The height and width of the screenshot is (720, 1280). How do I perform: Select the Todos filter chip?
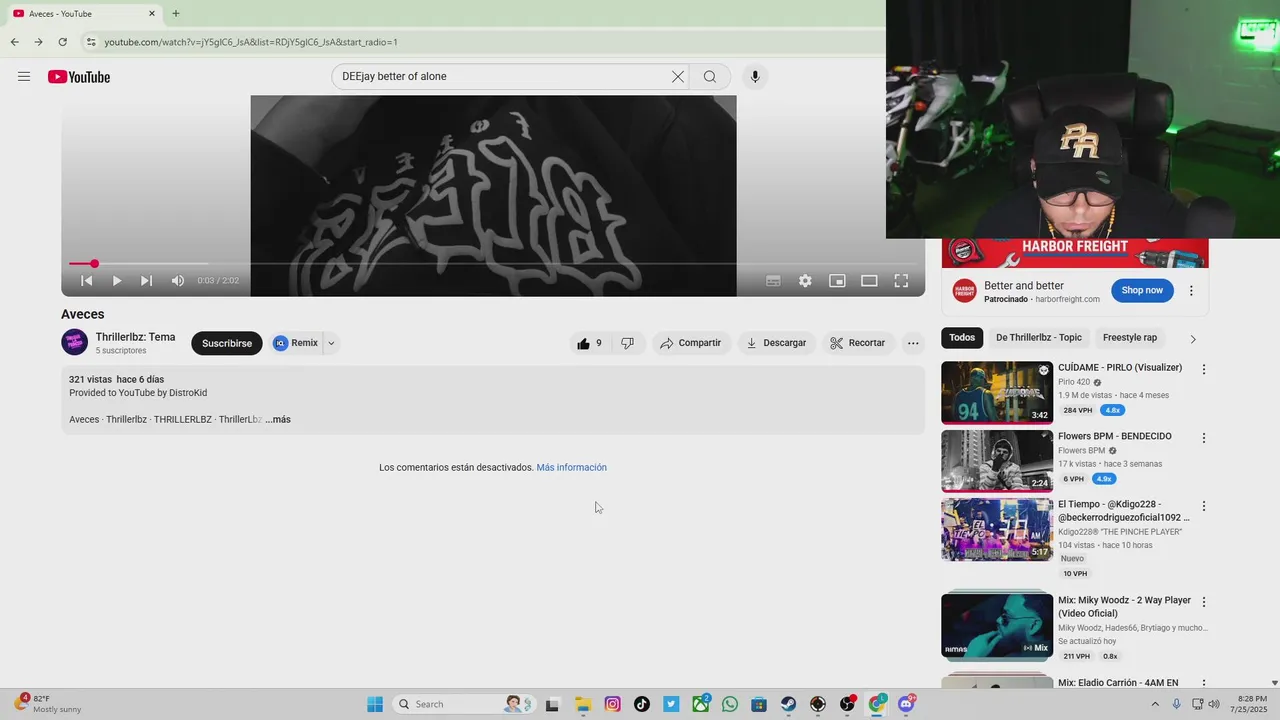coord(962,338)
